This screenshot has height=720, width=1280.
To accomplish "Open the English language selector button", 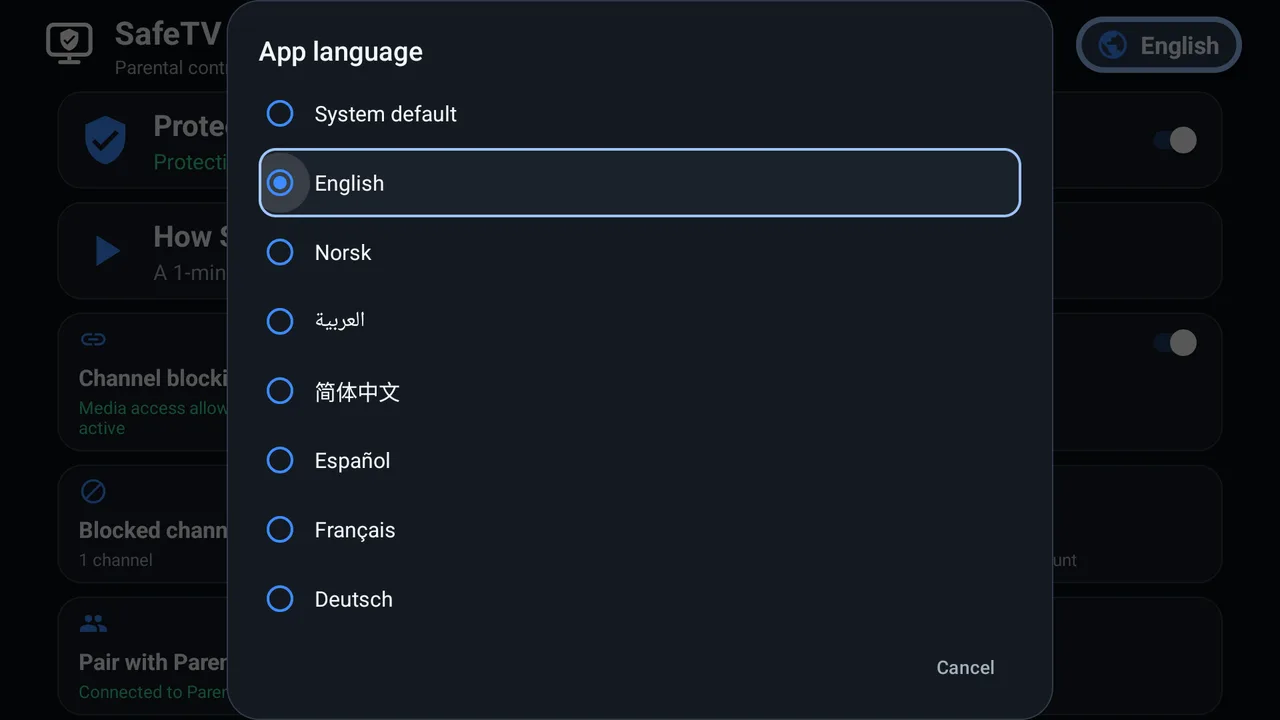I will click(x=1159, y=46).
